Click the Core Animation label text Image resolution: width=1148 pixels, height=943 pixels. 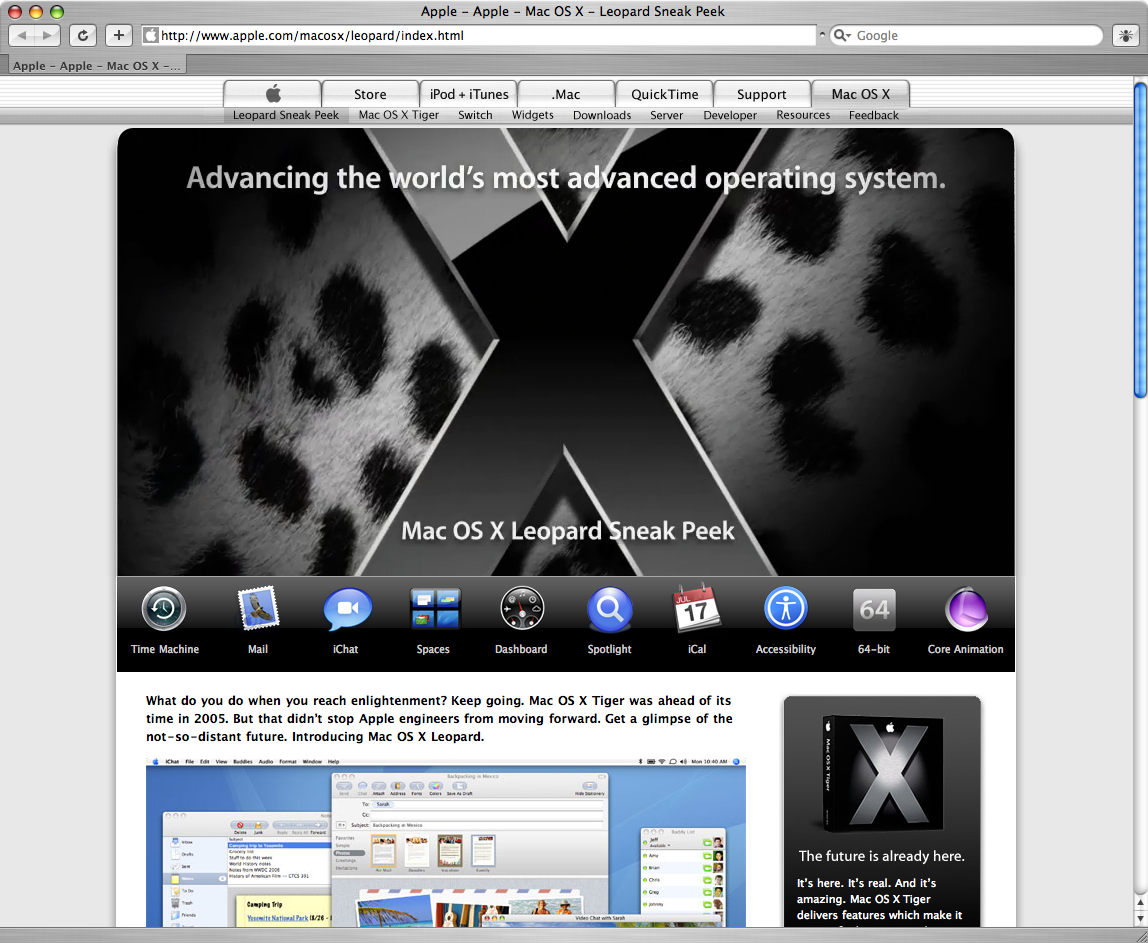pyautogui.click(x=966, y=649)
